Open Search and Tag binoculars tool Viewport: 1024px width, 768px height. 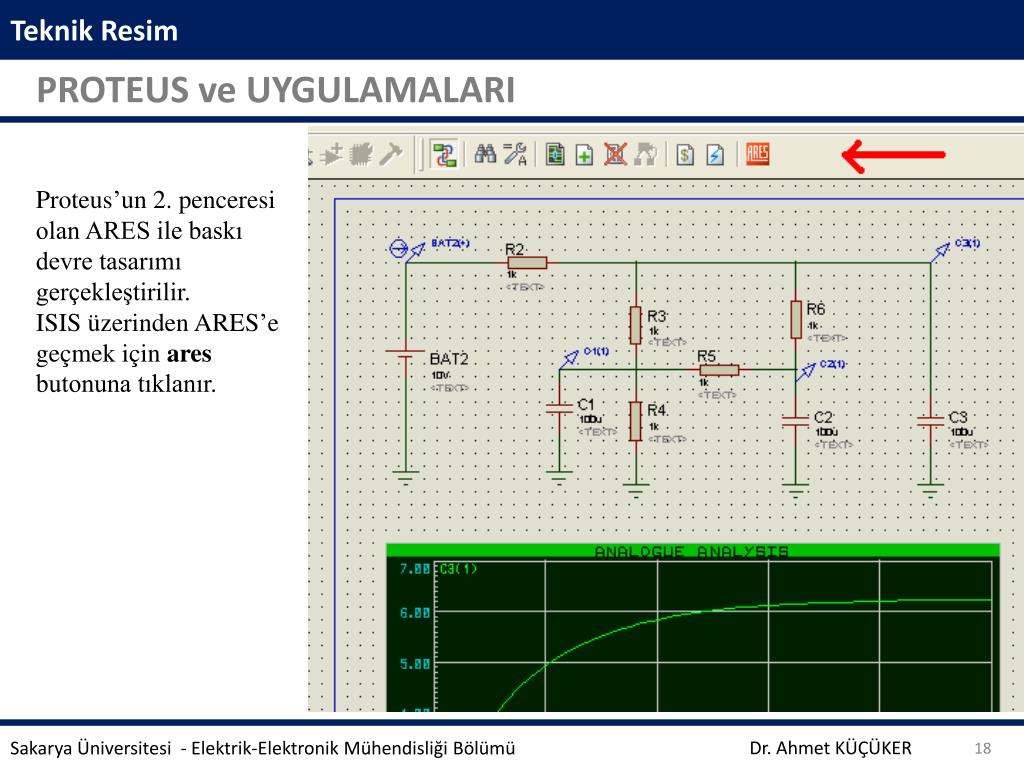[x=485, y=155]
